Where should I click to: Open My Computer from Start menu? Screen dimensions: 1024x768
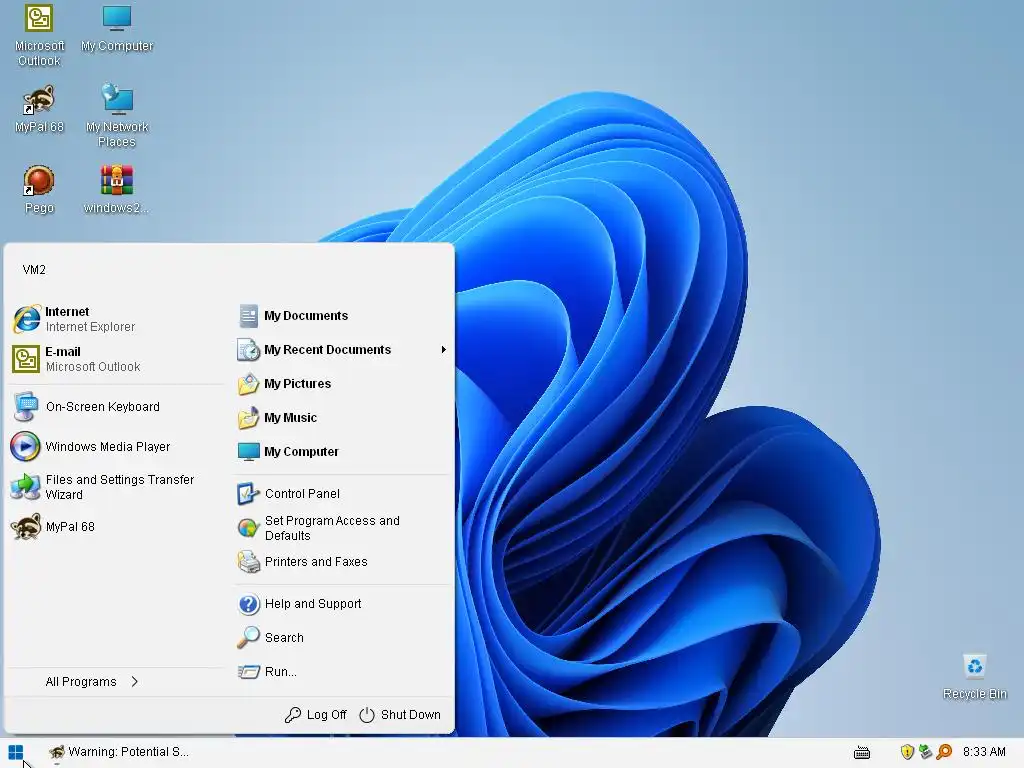342,452
